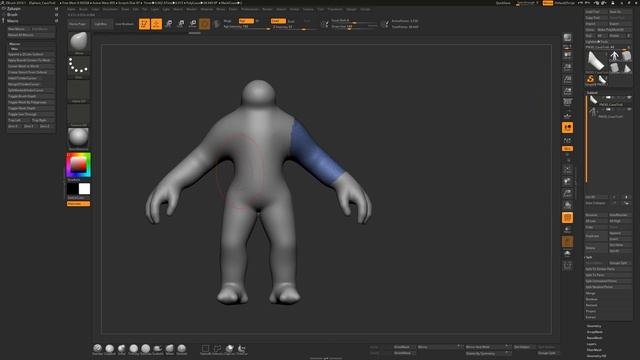Click the Move view icon on right shelf

coord(567,181)
